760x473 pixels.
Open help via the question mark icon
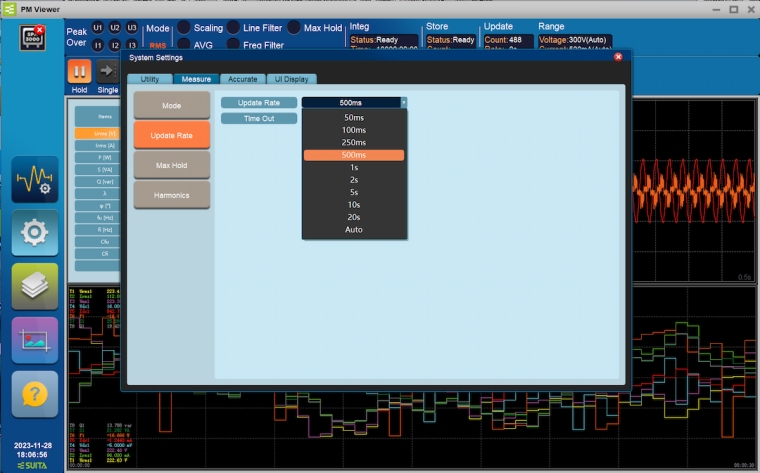pos(35,394)
